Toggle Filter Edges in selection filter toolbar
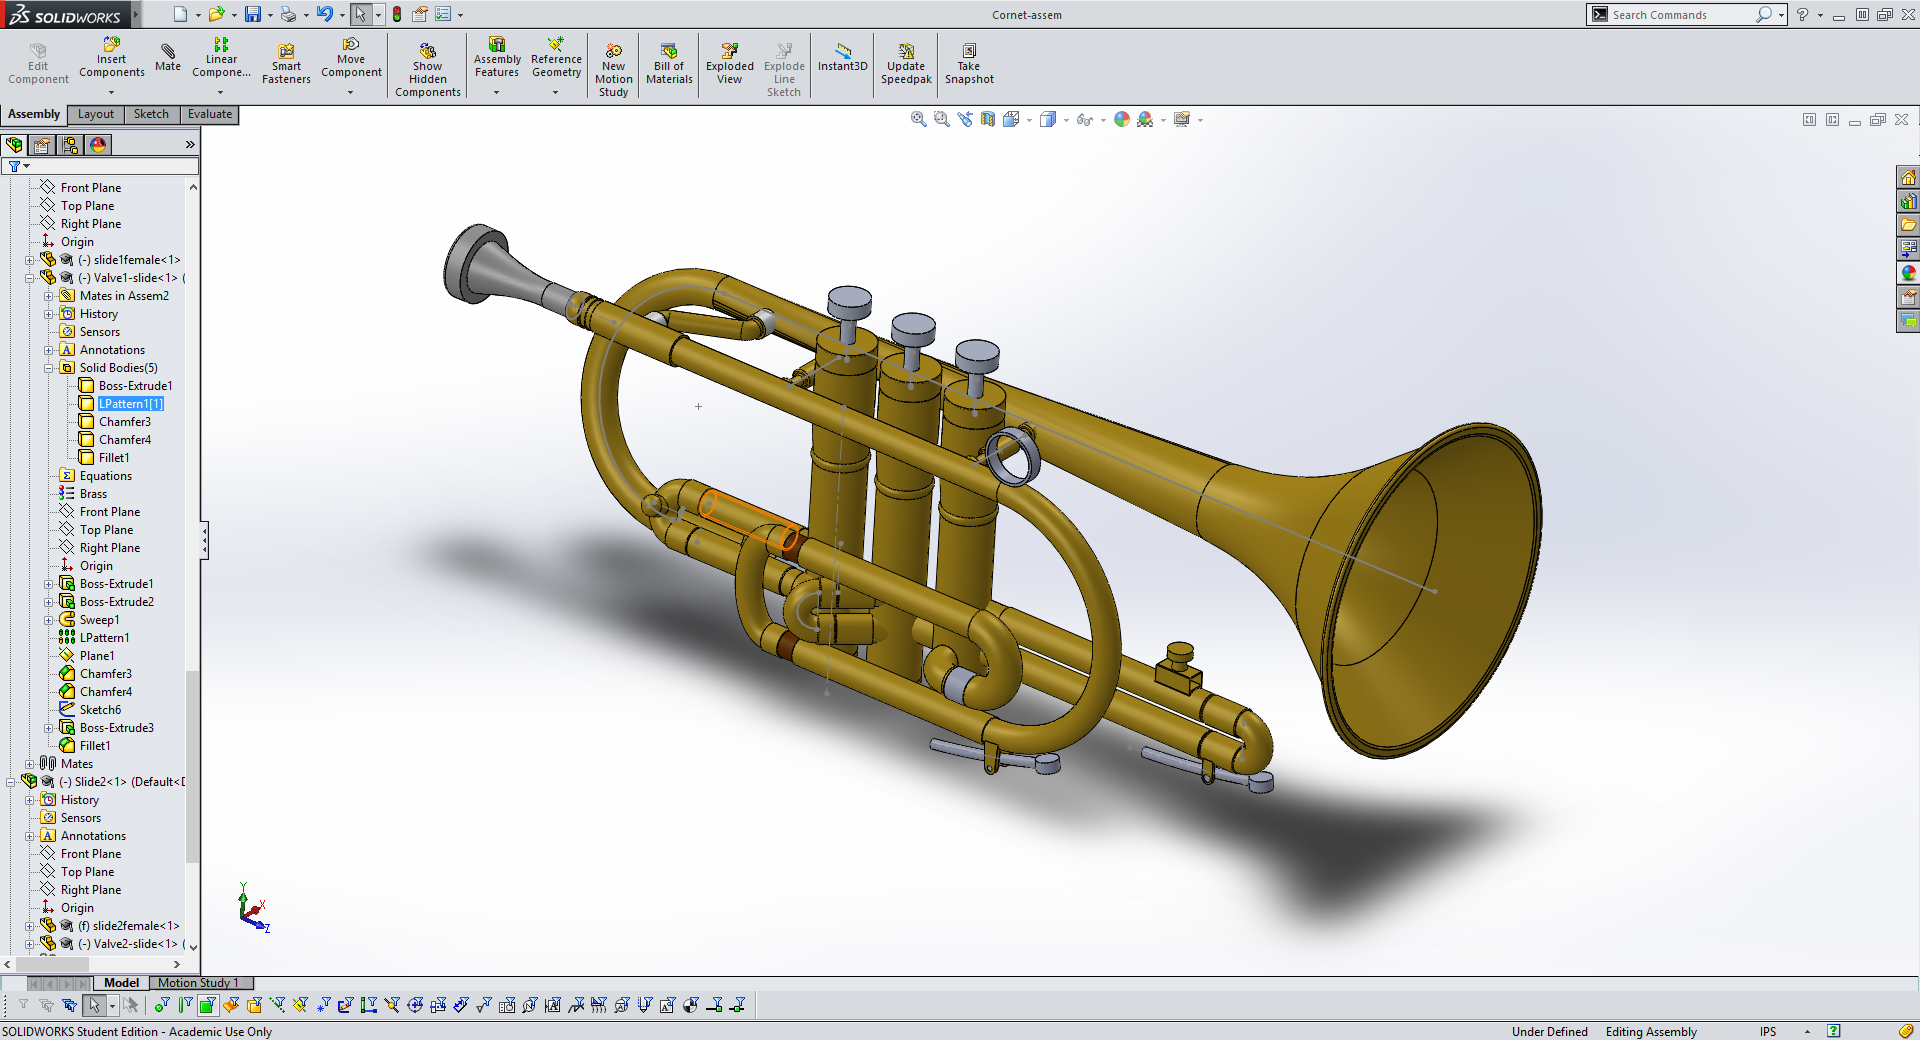This screenshot has height=1040, width=1920. click(185, 1005)
